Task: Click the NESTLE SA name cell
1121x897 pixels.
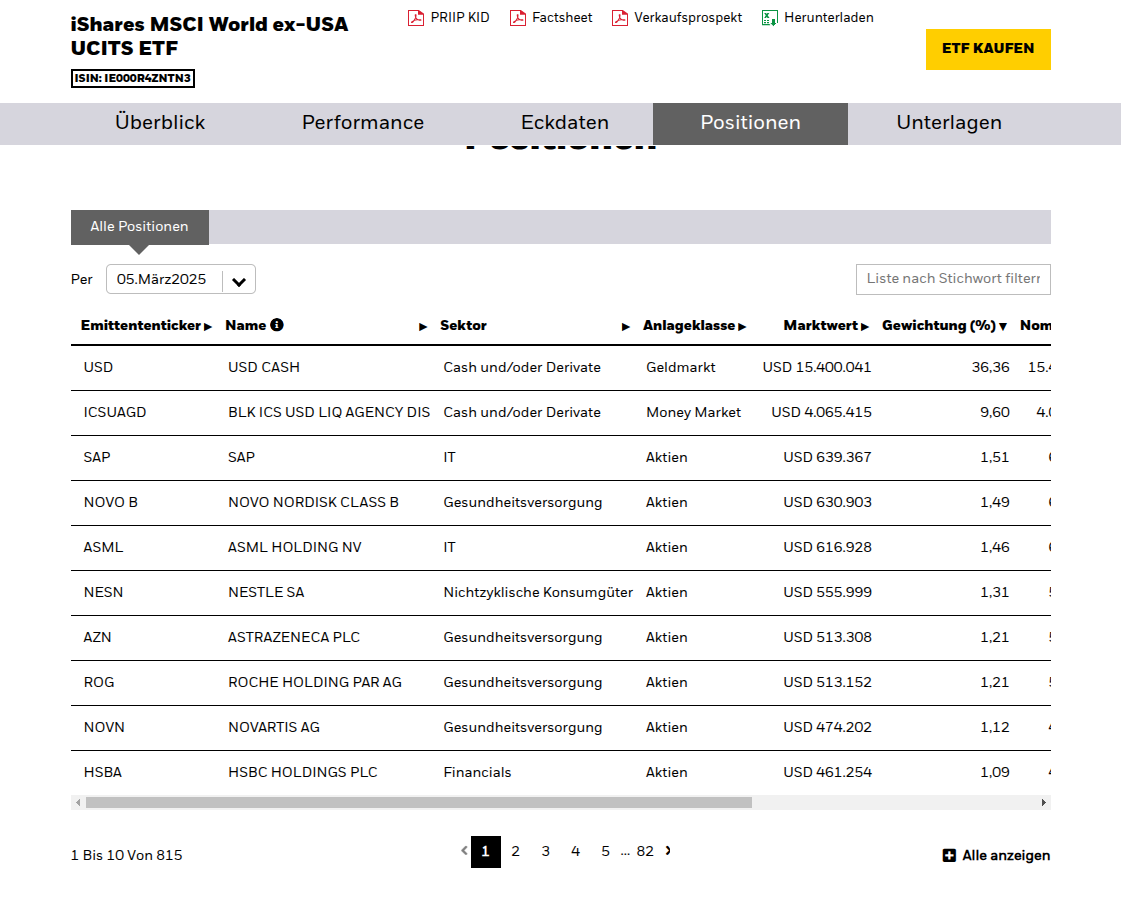Action: point(266,593)
